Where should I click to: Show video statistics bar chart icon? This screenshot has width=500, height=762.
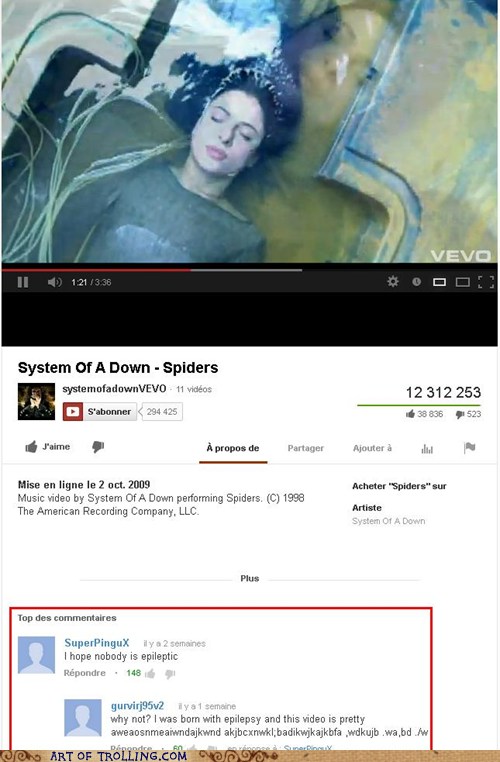[x=427, y=449]
